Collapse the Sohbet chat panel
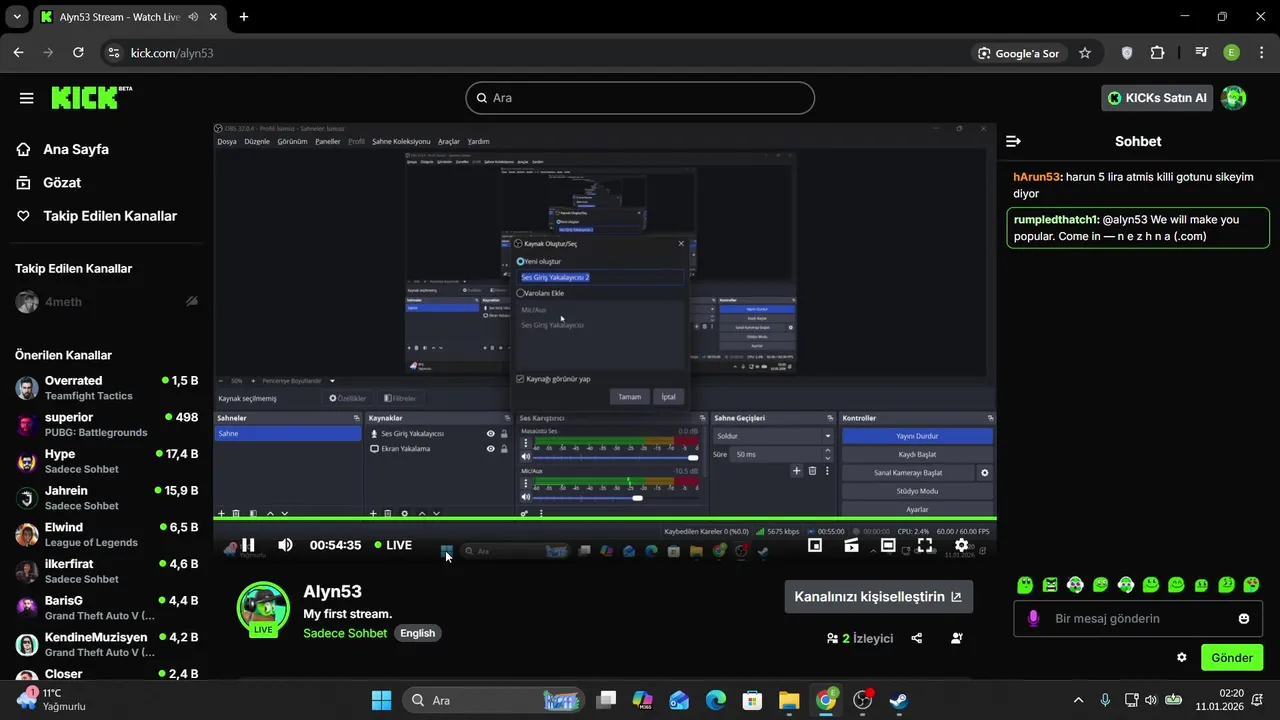1280x720 pixels. pyautogui.click(x=1013, y=142)
